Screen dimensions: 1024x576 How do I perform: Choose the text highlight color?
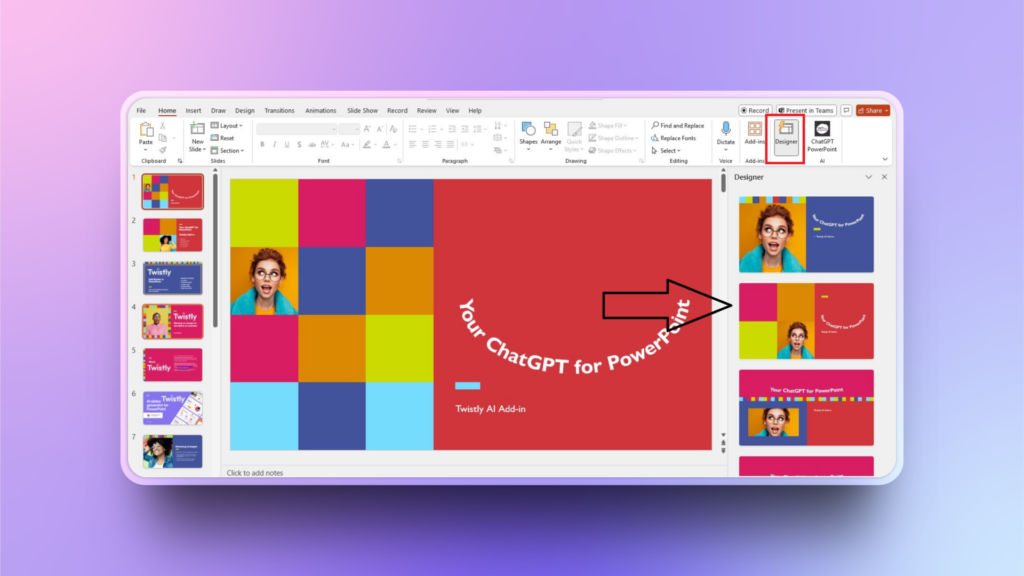pyautogui.click(x=367, y=144)
